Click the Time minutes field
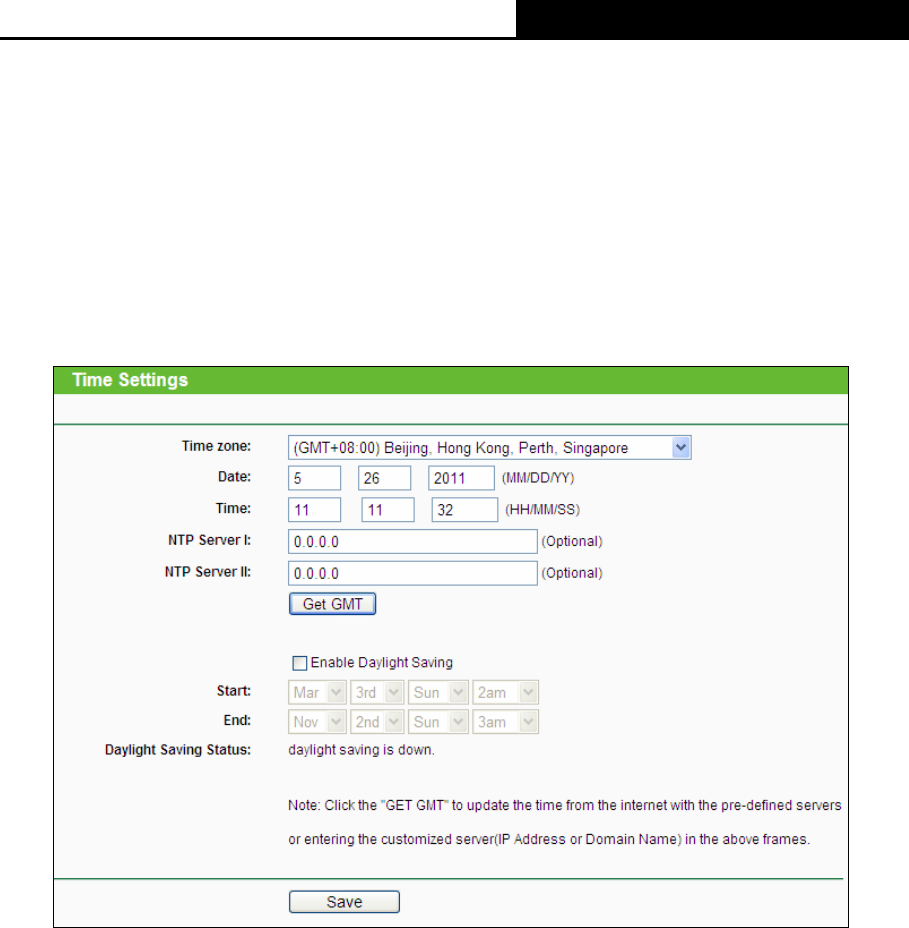 (388, 510)
